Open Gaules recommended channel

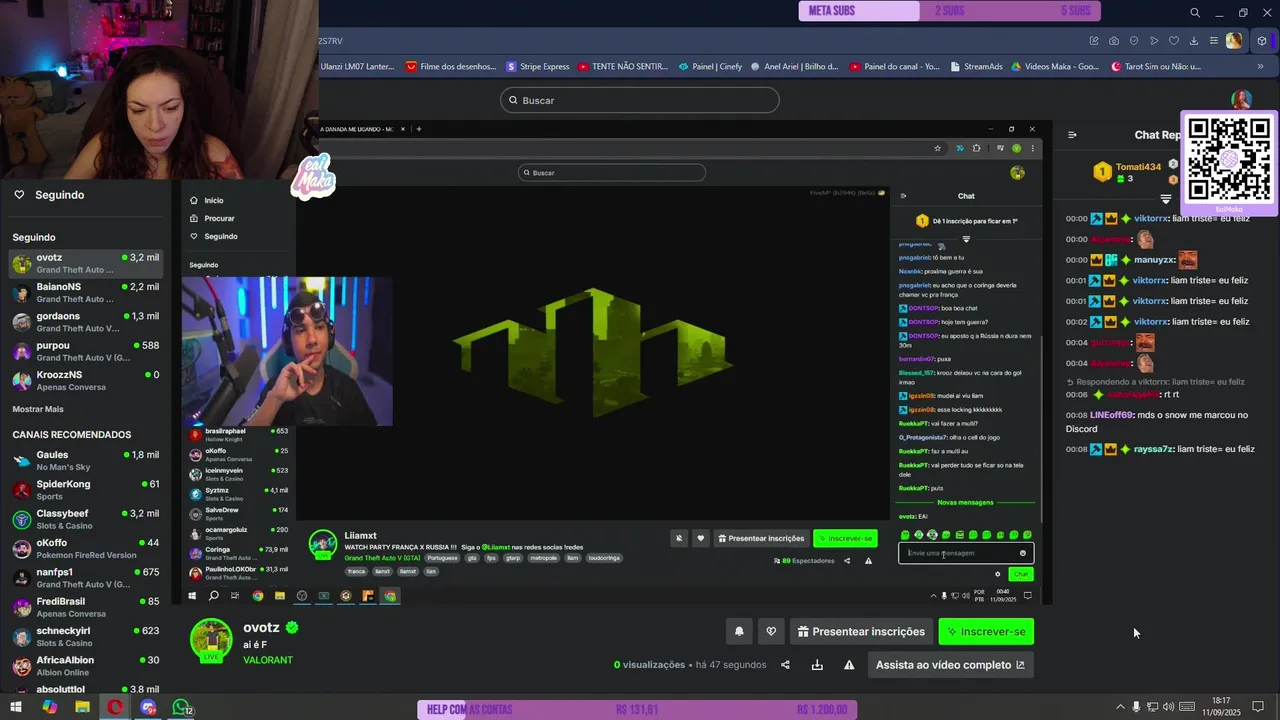(x=85, y=460)
